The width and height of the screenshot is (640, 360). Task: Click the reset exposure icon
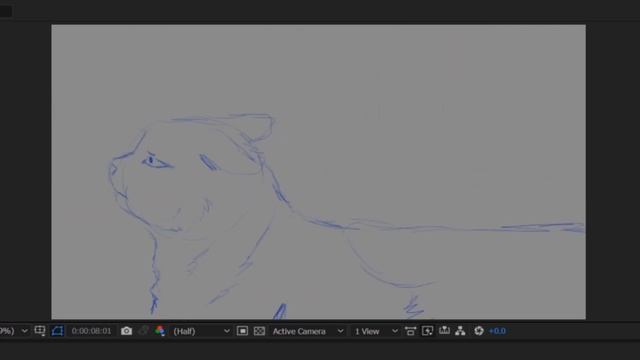pos(479,331)
